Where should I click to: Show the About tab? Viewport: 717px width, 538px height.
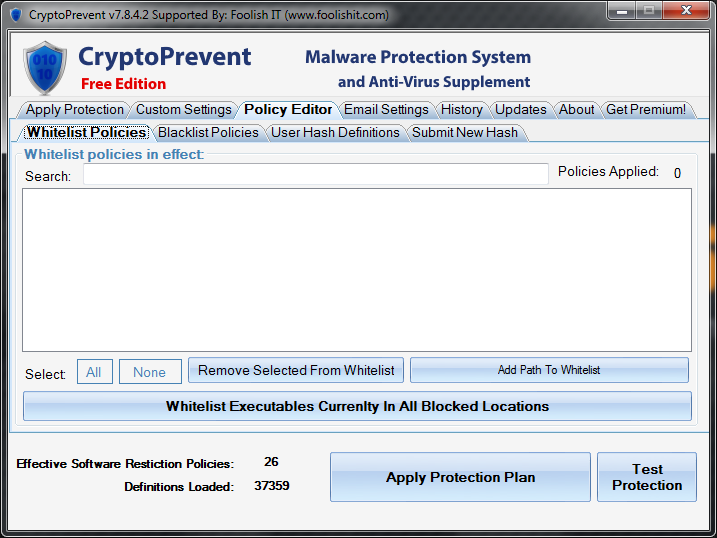tap(577, 110)
